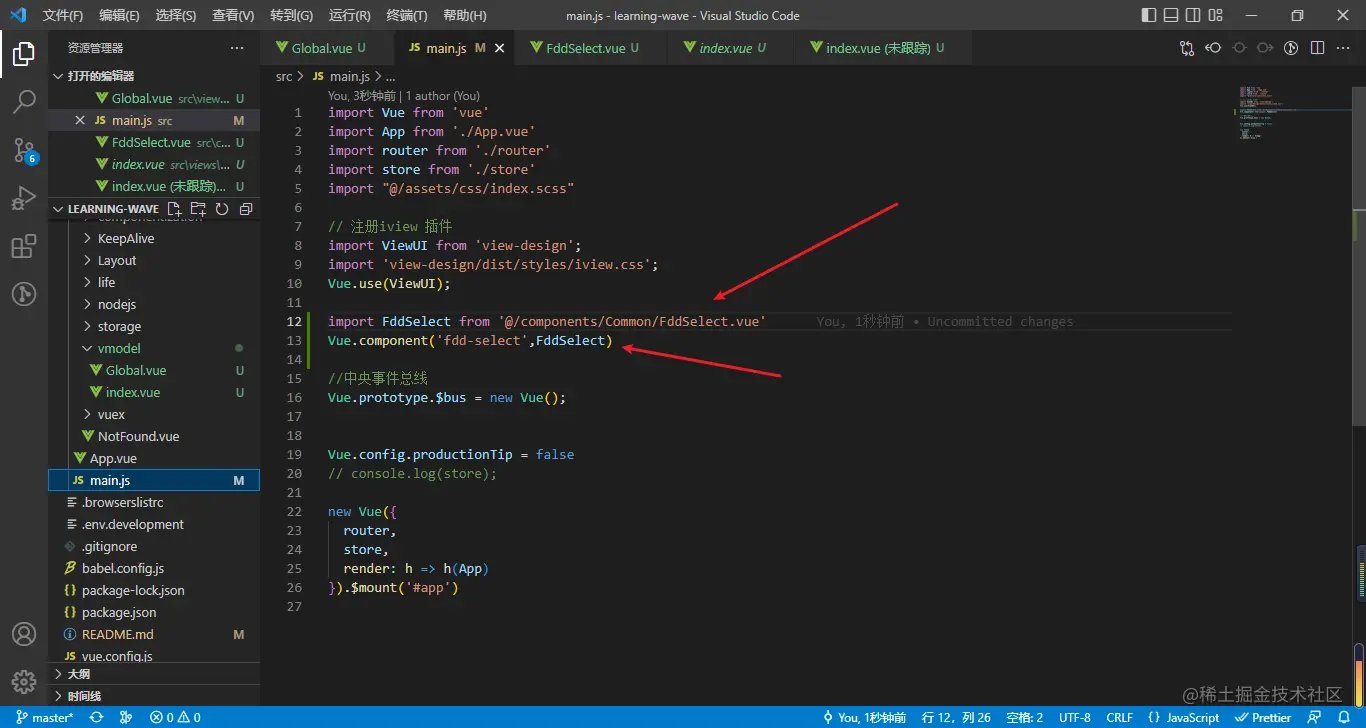
Task: Expand the nodejs folder
Action: (154, 304)
